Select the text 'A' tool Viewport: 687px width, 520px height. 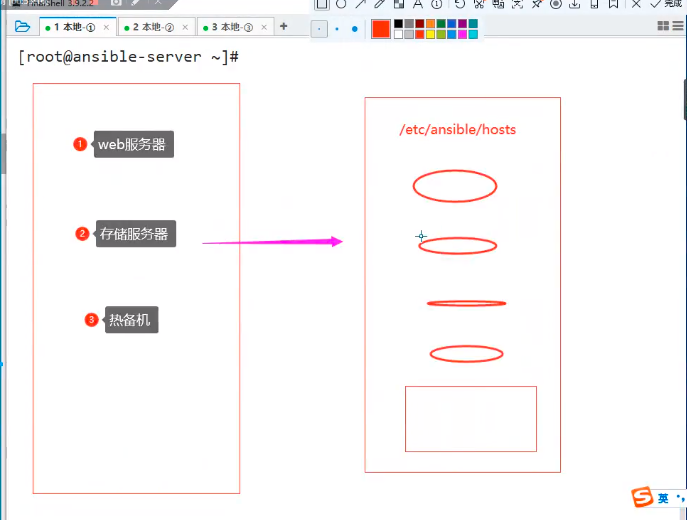pyautogui.click(x=418, y=4)
